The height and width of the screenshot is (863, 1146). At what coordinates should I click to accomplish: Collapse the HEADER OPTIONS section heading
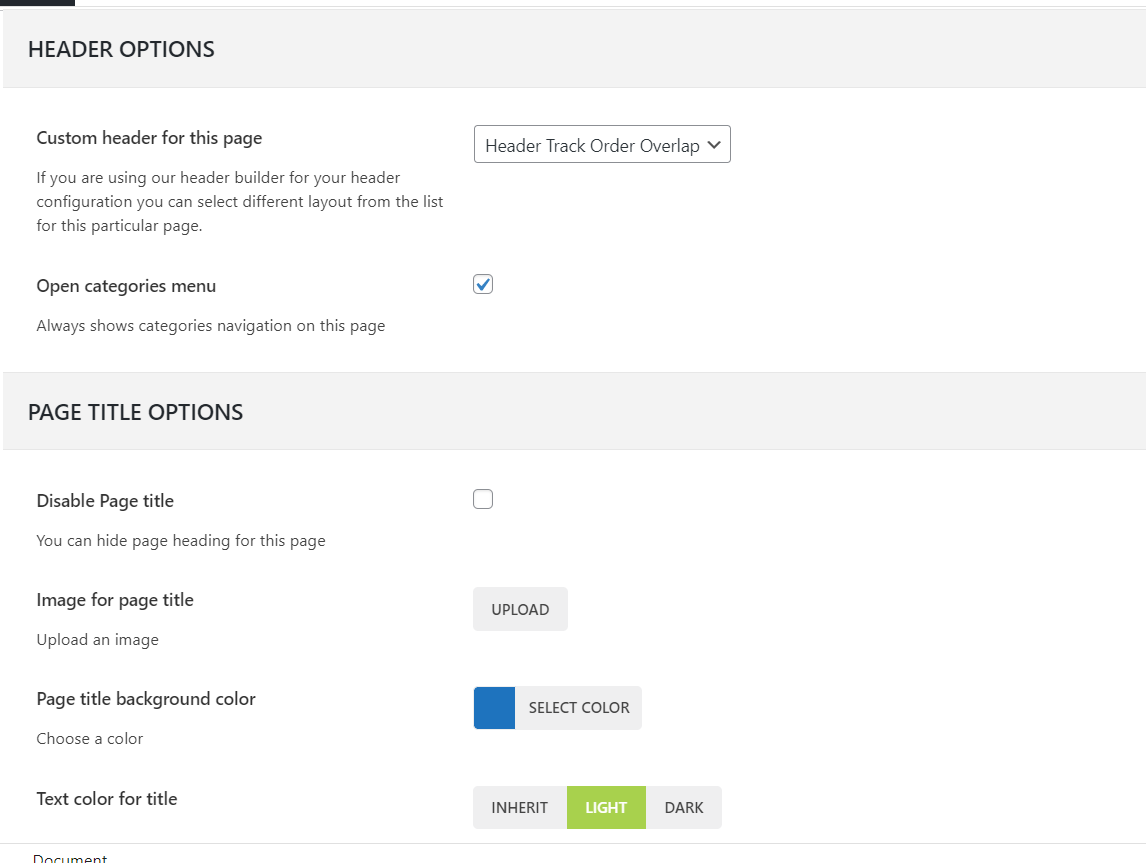(121, 49)
